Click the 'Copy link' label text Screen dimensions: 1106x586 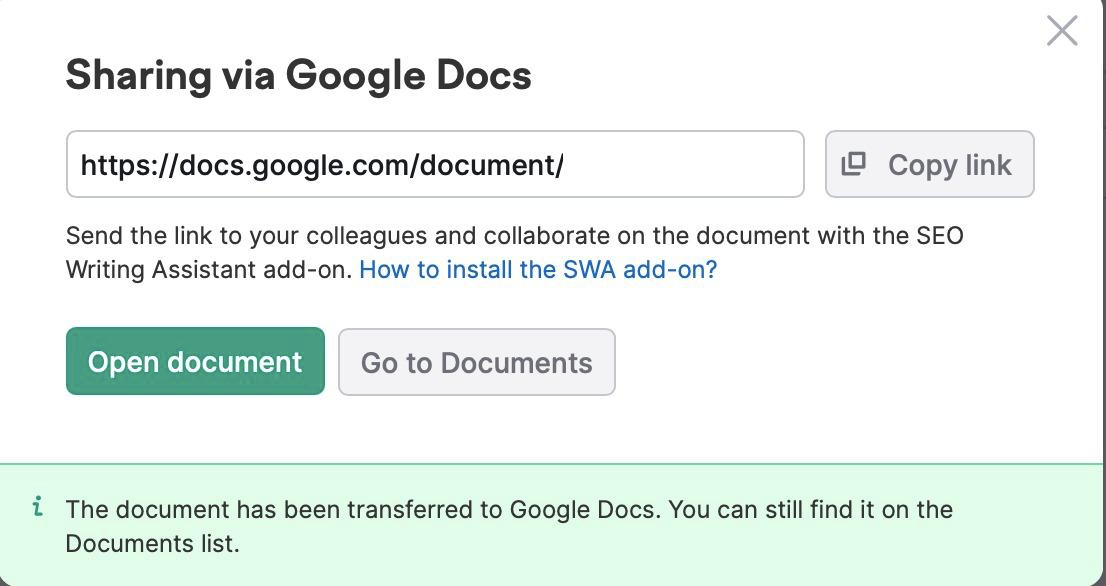(x=950, y=165)
